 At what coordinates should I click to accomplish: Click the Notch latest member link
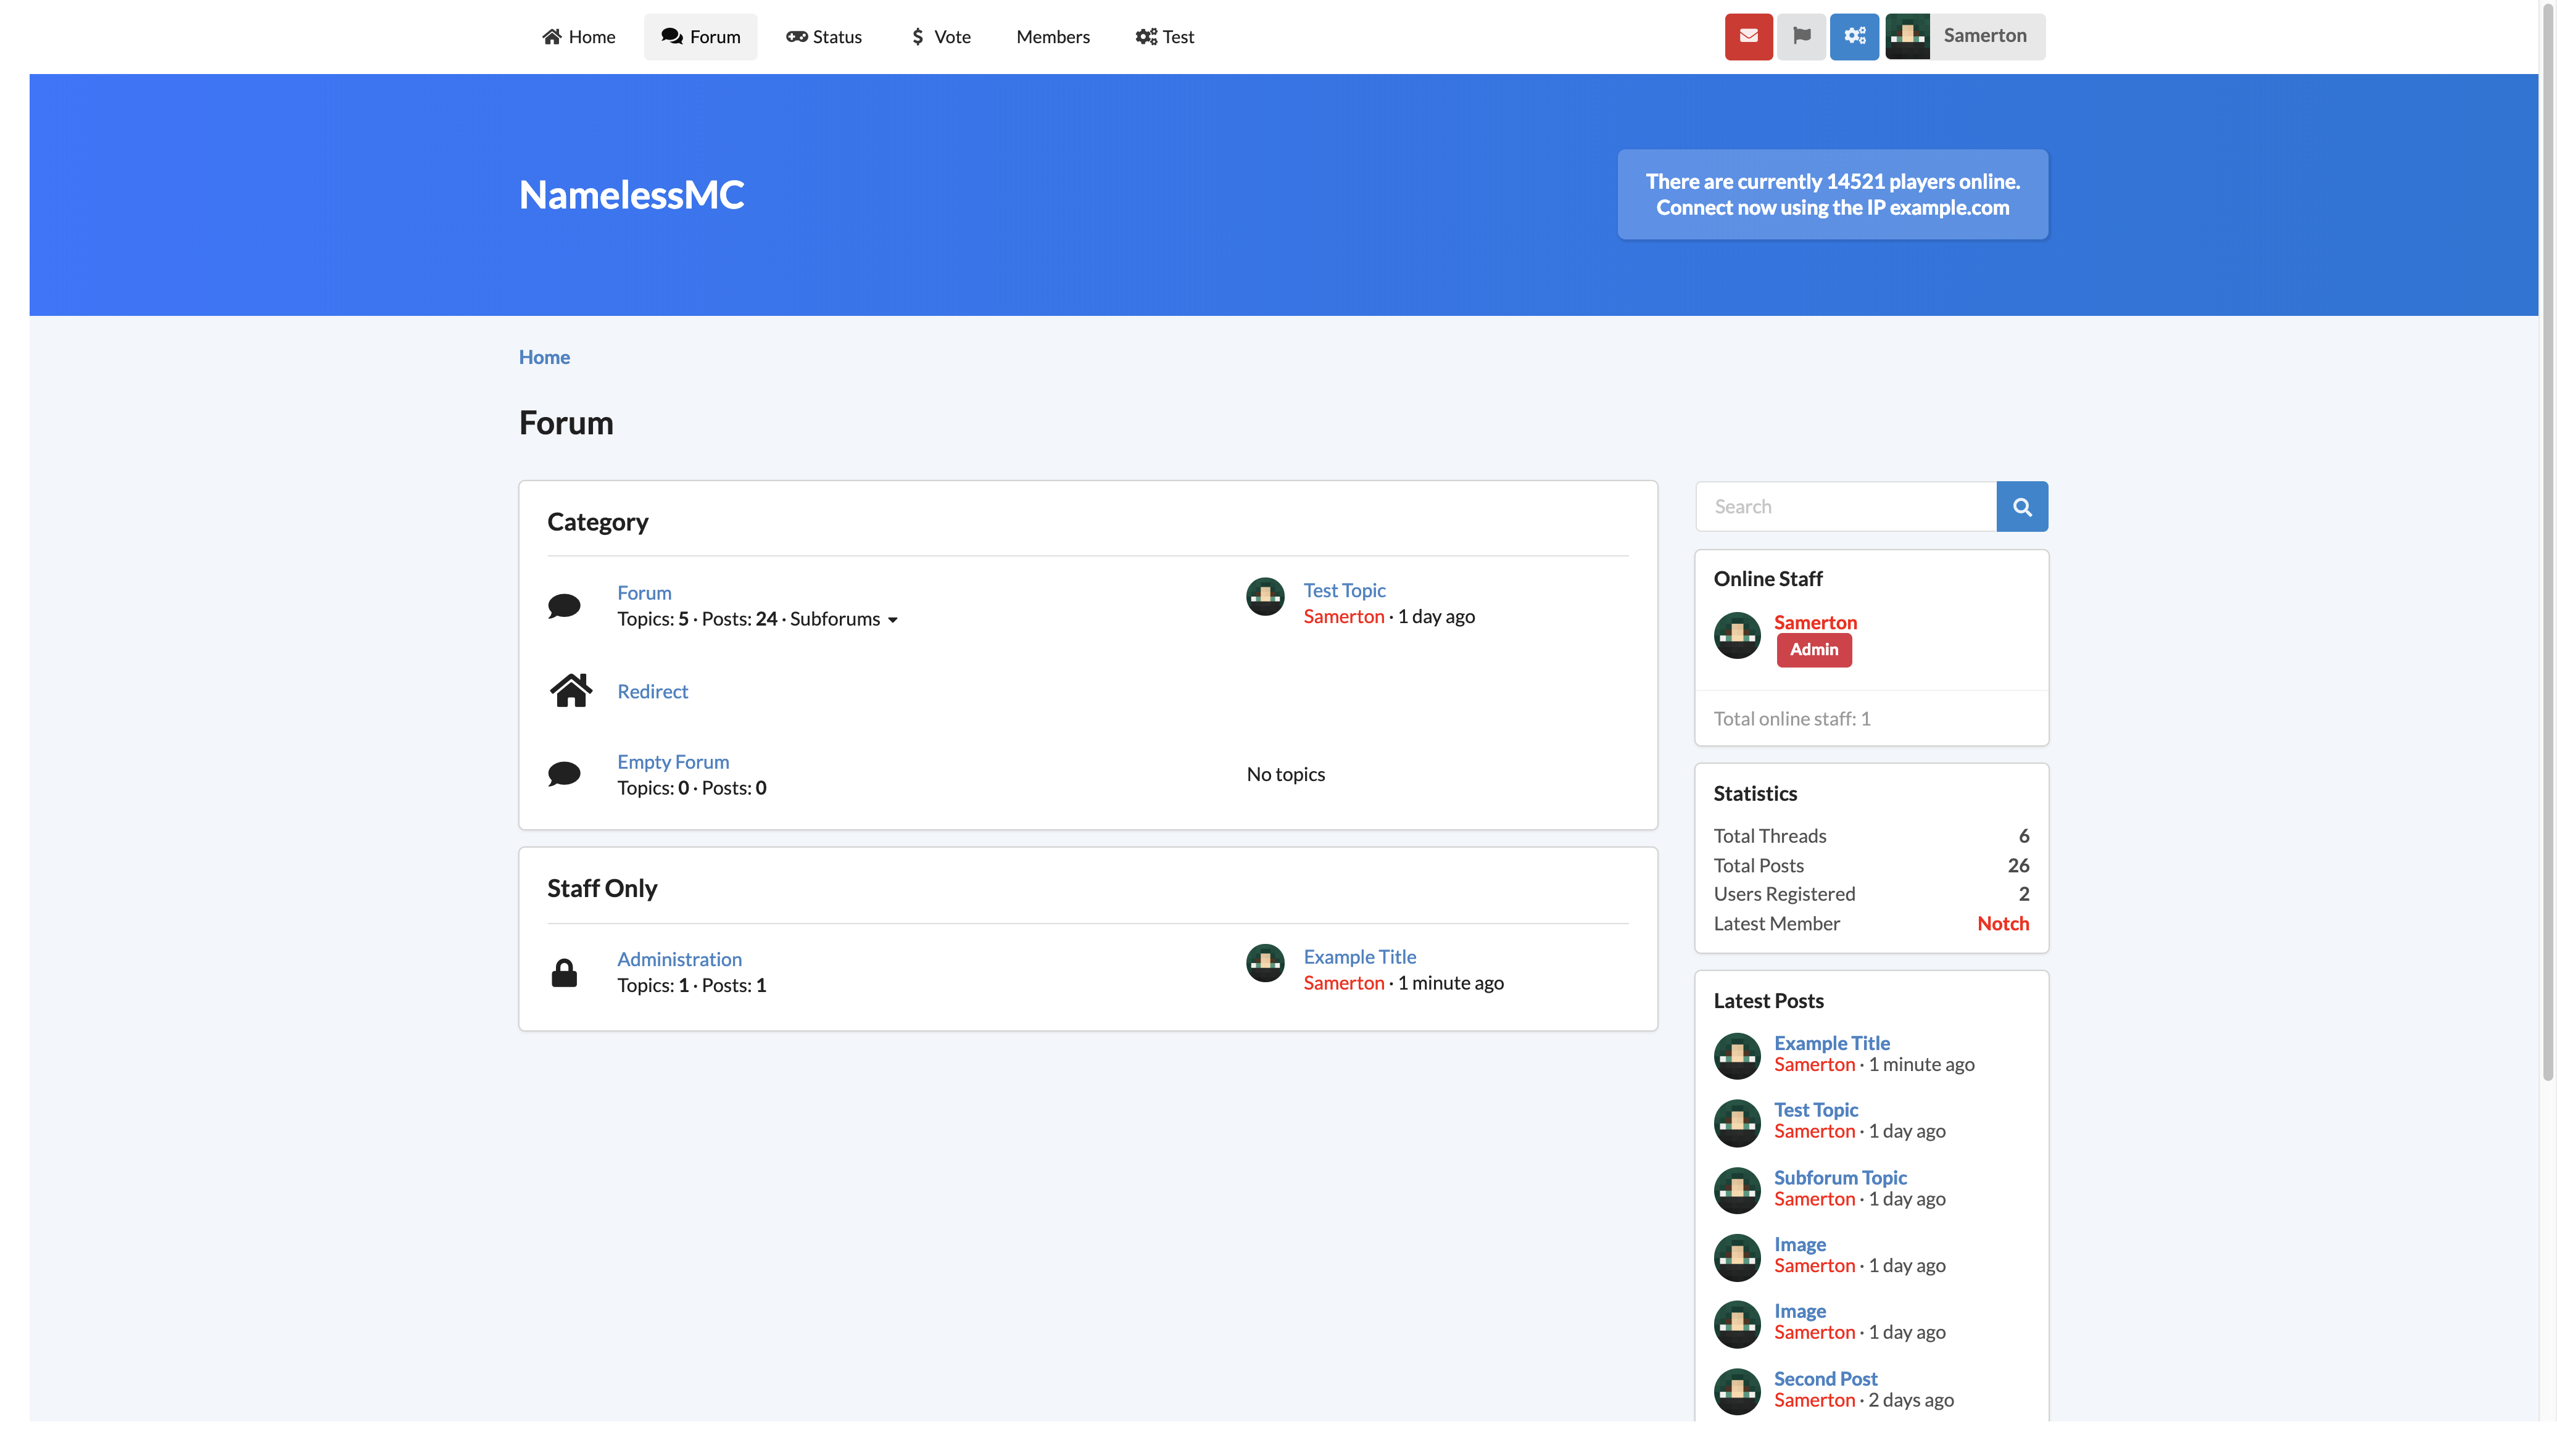pos(2002,922)
